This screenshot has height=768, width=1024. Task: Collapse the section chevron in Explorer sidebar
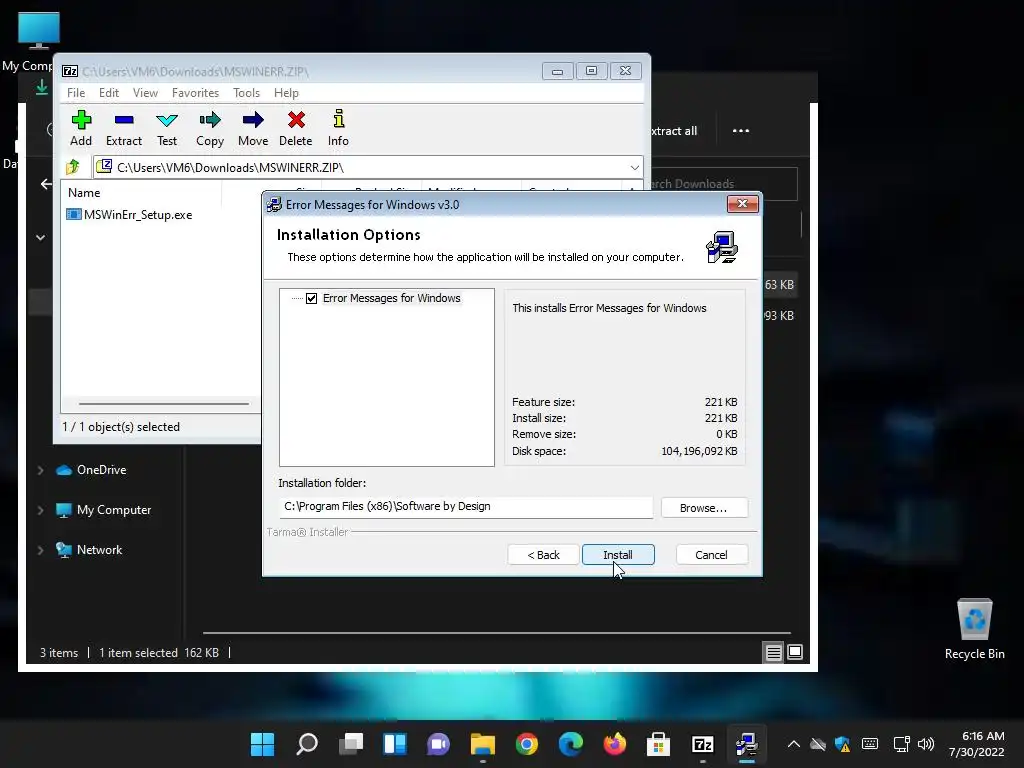coord(40,238)
